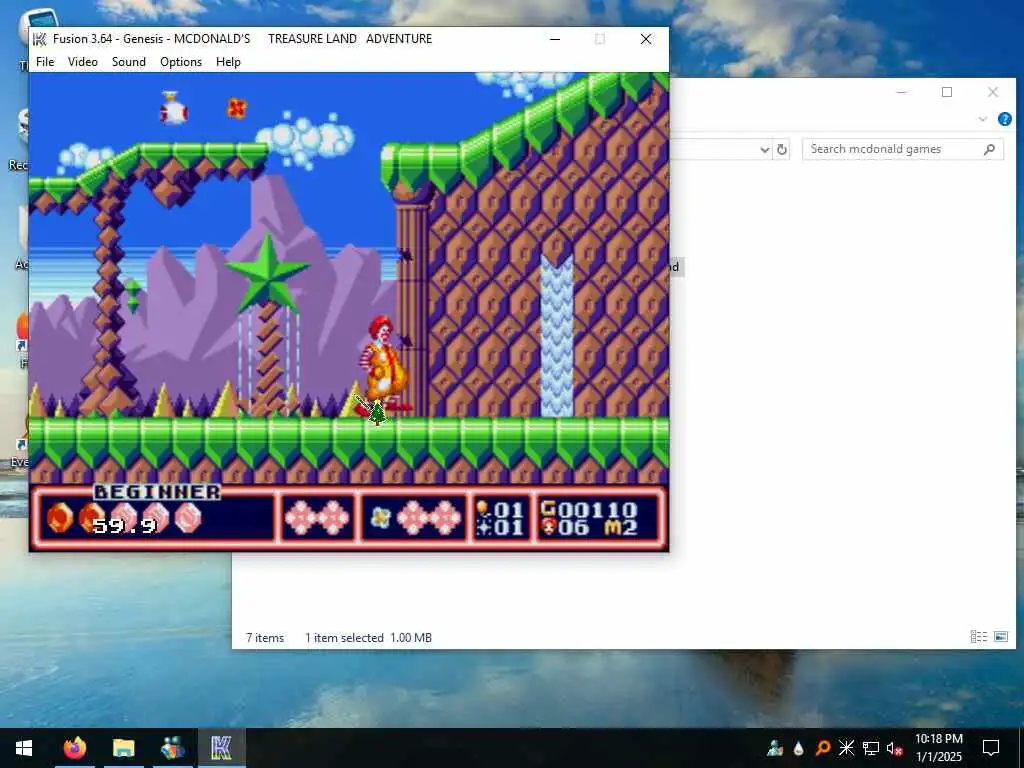Expand the ribbon chevron in File Explorer

pos(983,119)
